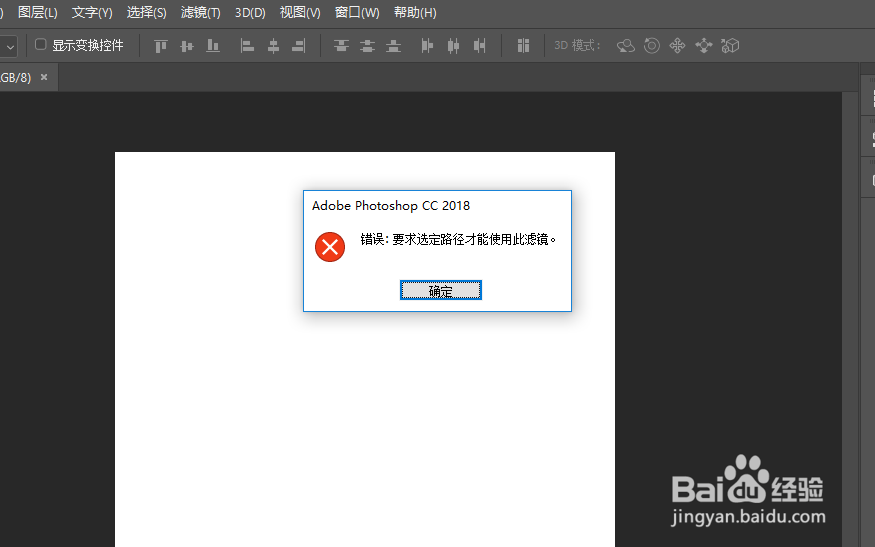Open the 帮助(H) menu

point(415,12)
